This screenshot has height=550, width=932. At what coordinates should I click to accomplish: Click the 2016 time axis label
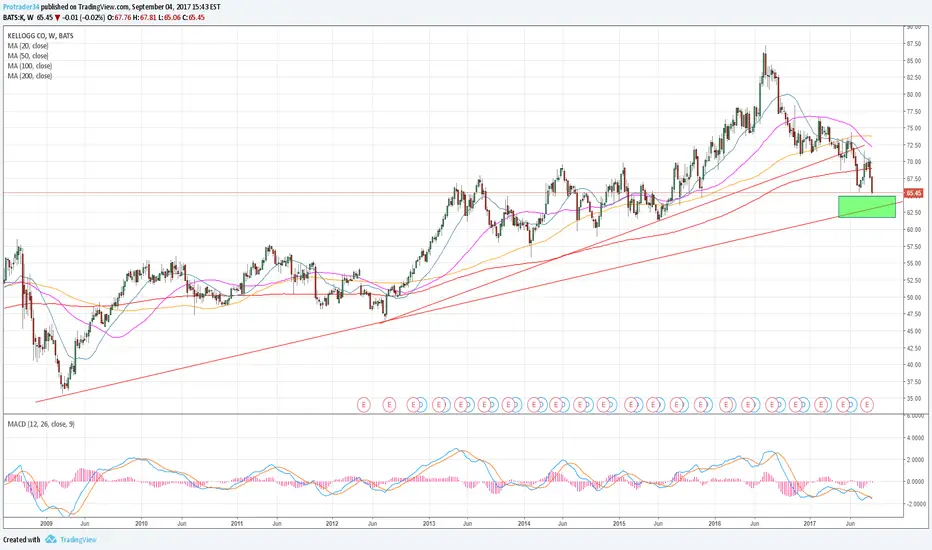point(715,524)
